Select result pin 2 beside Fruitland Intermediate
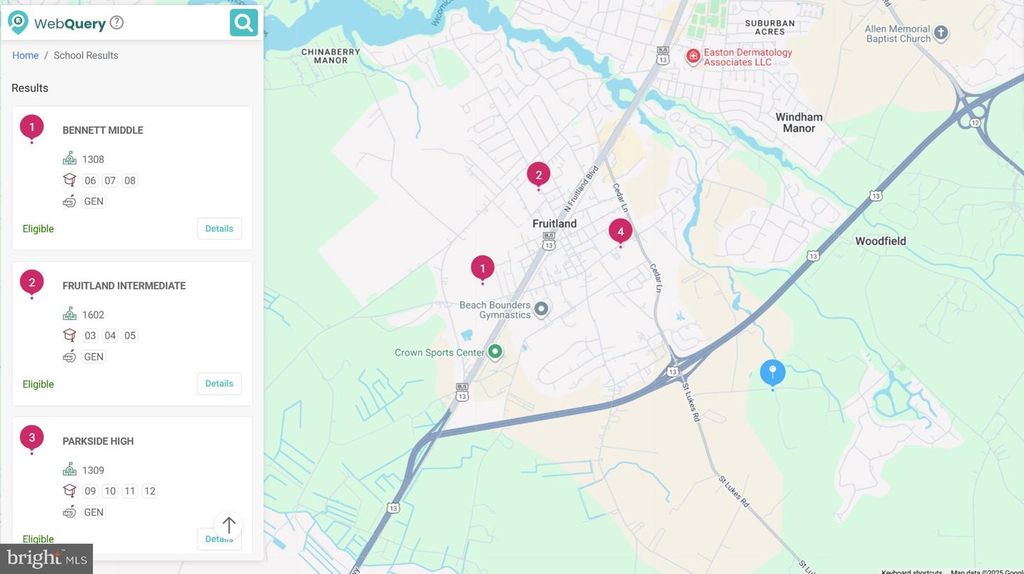 pos(31,283)
